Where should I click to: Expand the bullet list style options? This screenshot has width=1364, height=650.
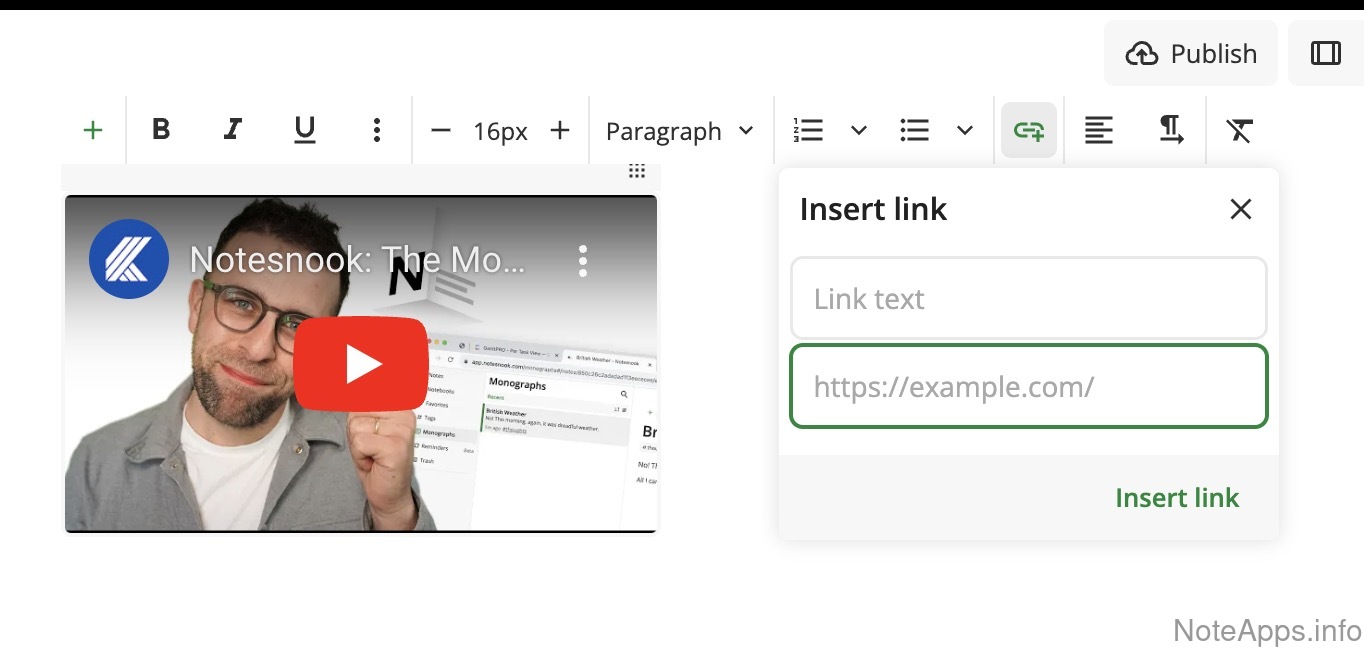click(x=965, y=130)
